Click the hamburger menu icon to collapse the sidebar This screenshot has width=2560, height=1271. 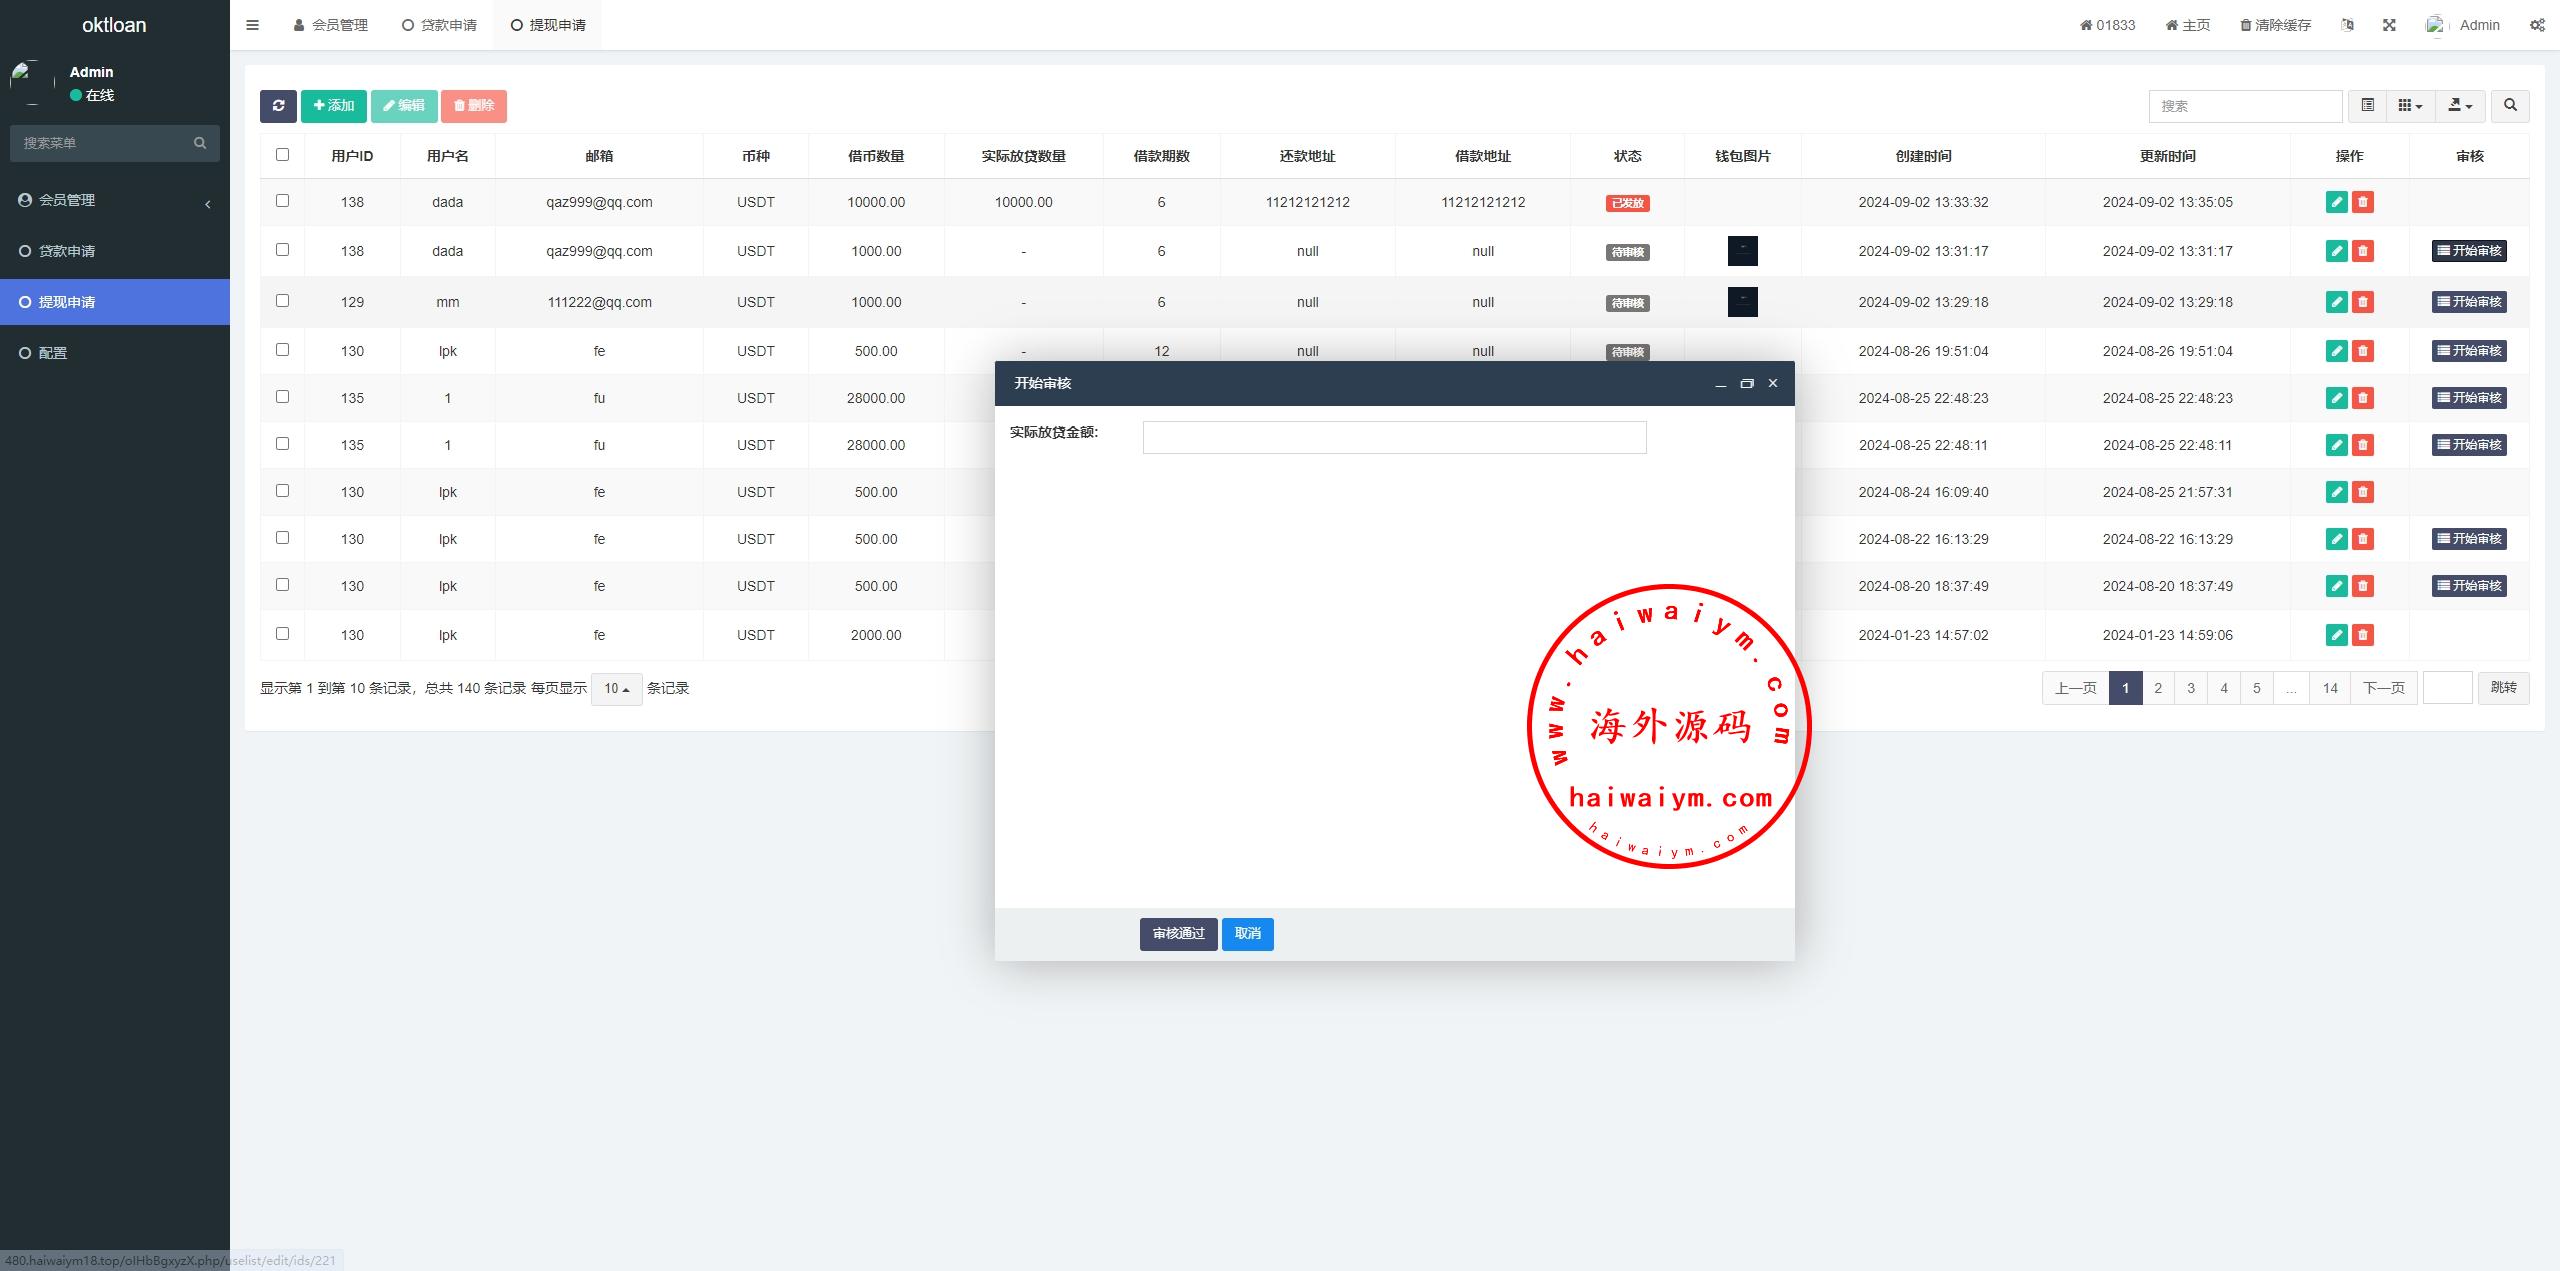(x=252, y=25)
